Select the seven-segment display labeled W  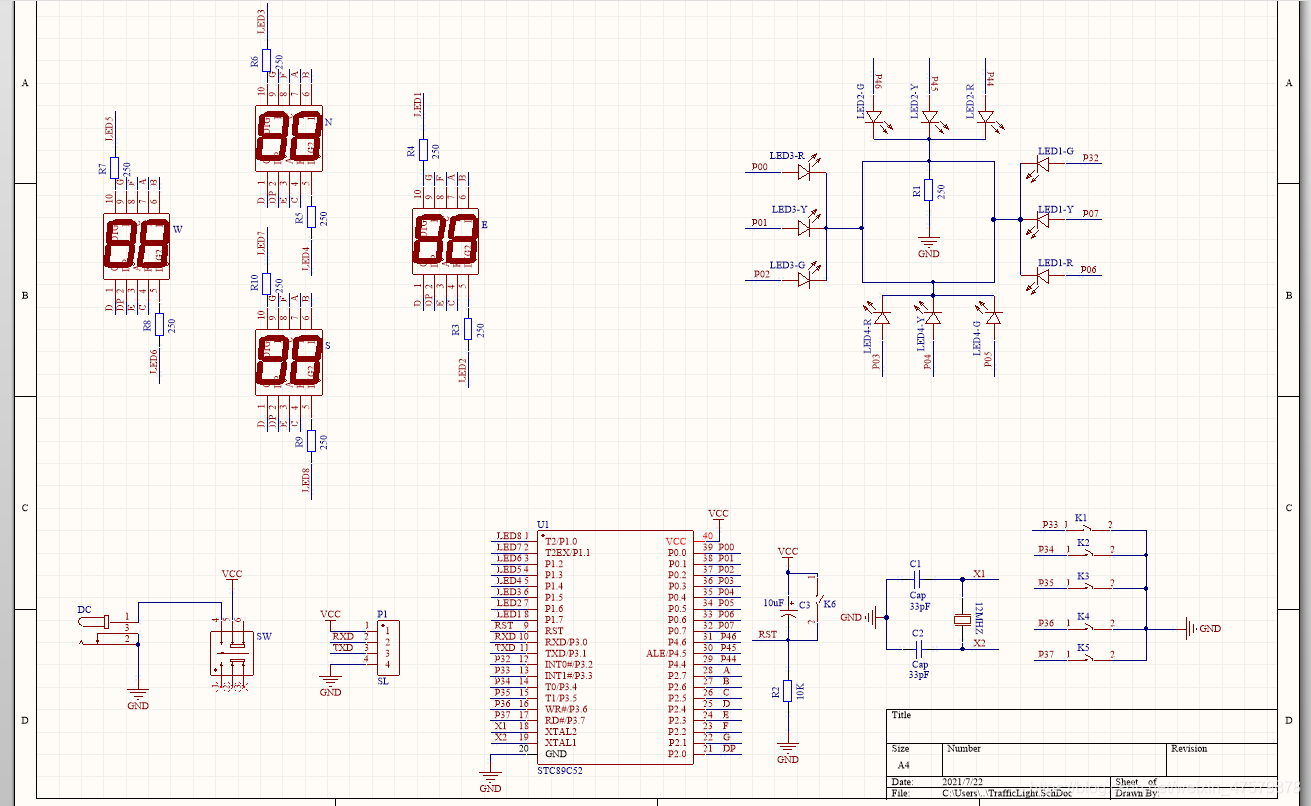(136, 246)
